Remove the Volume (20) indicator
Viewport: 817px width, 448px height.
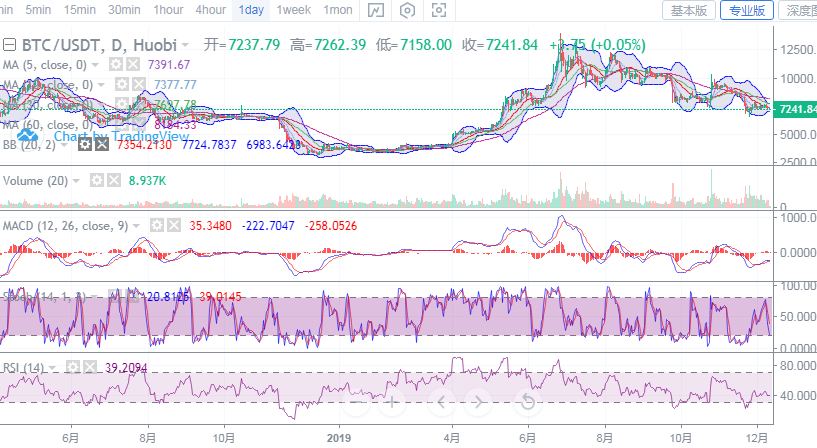(114, 181)
